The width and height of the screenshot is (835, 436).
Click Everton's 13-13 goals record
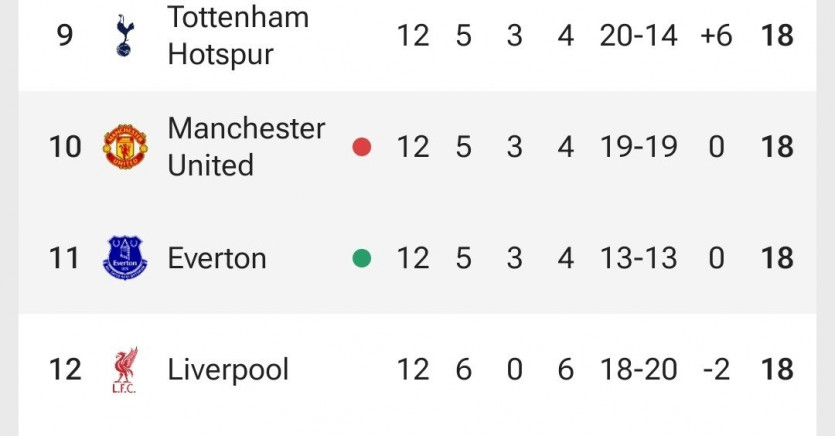pyautogui.click(x=638, y=259)
